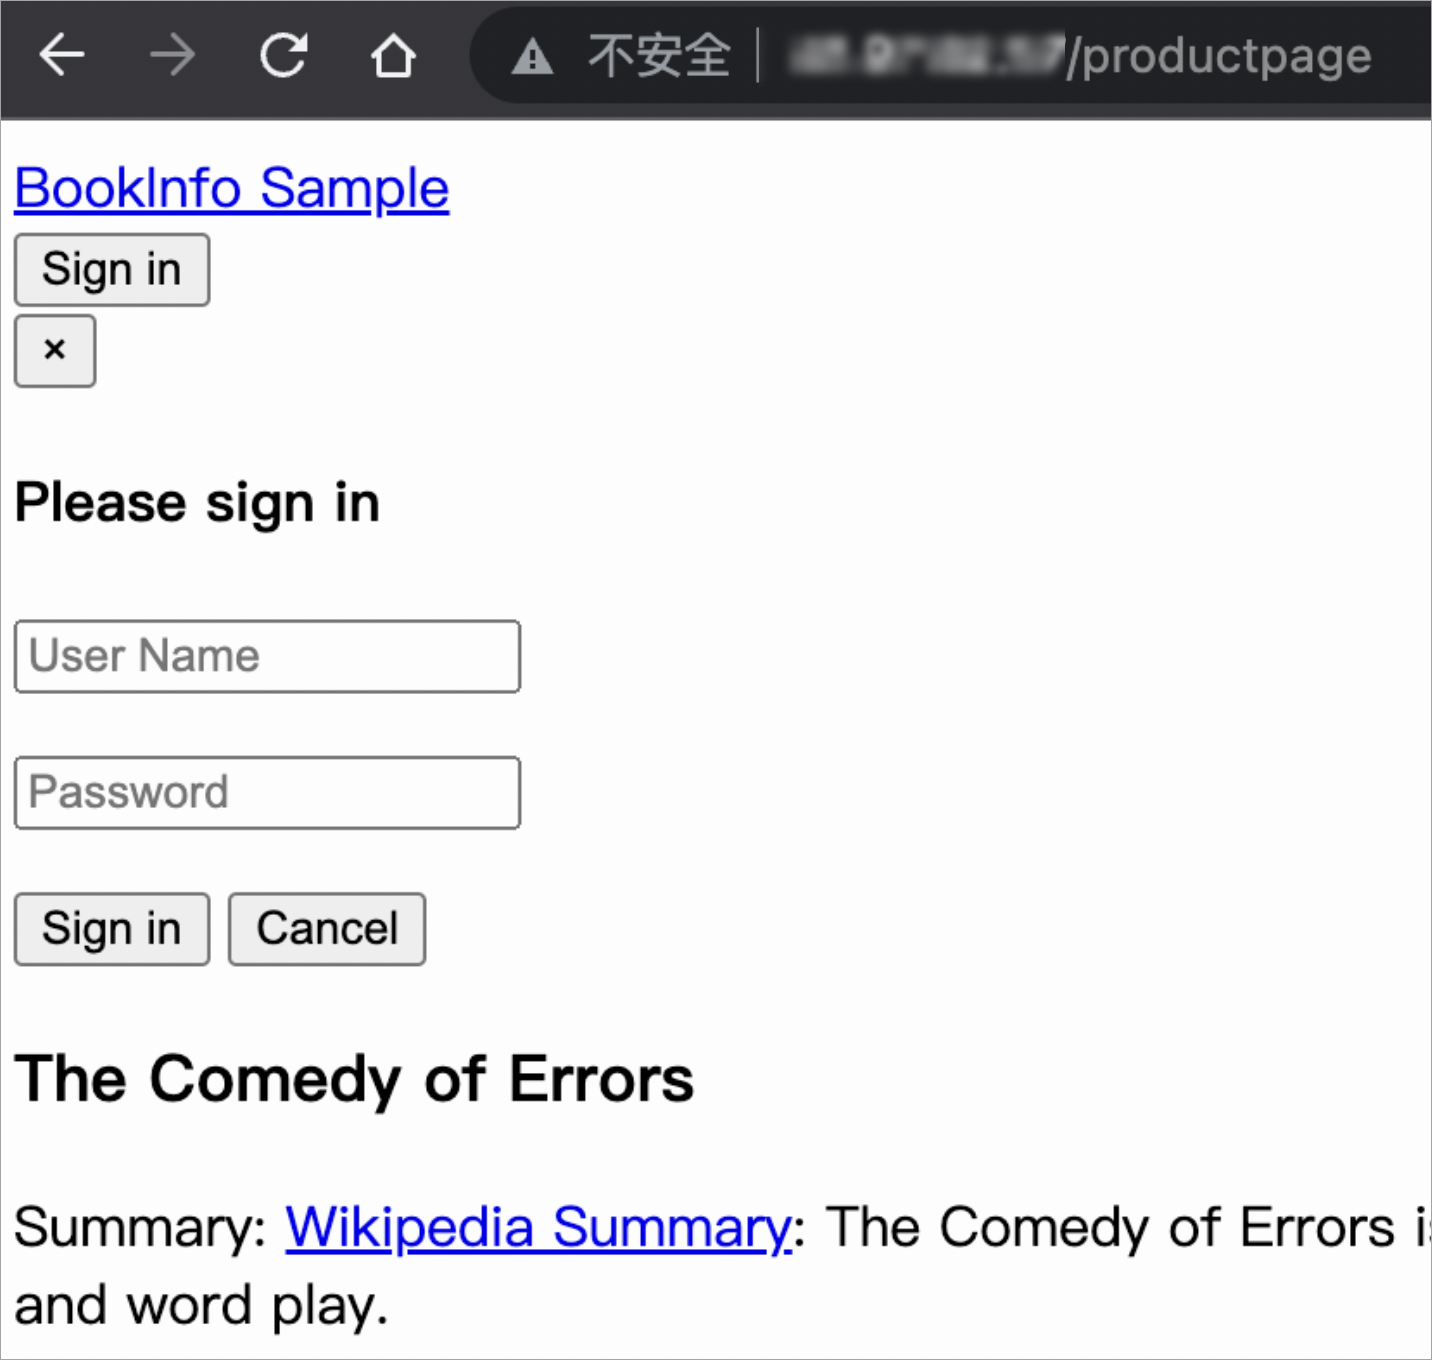Select the blurred host address in URL

[923, 56]
